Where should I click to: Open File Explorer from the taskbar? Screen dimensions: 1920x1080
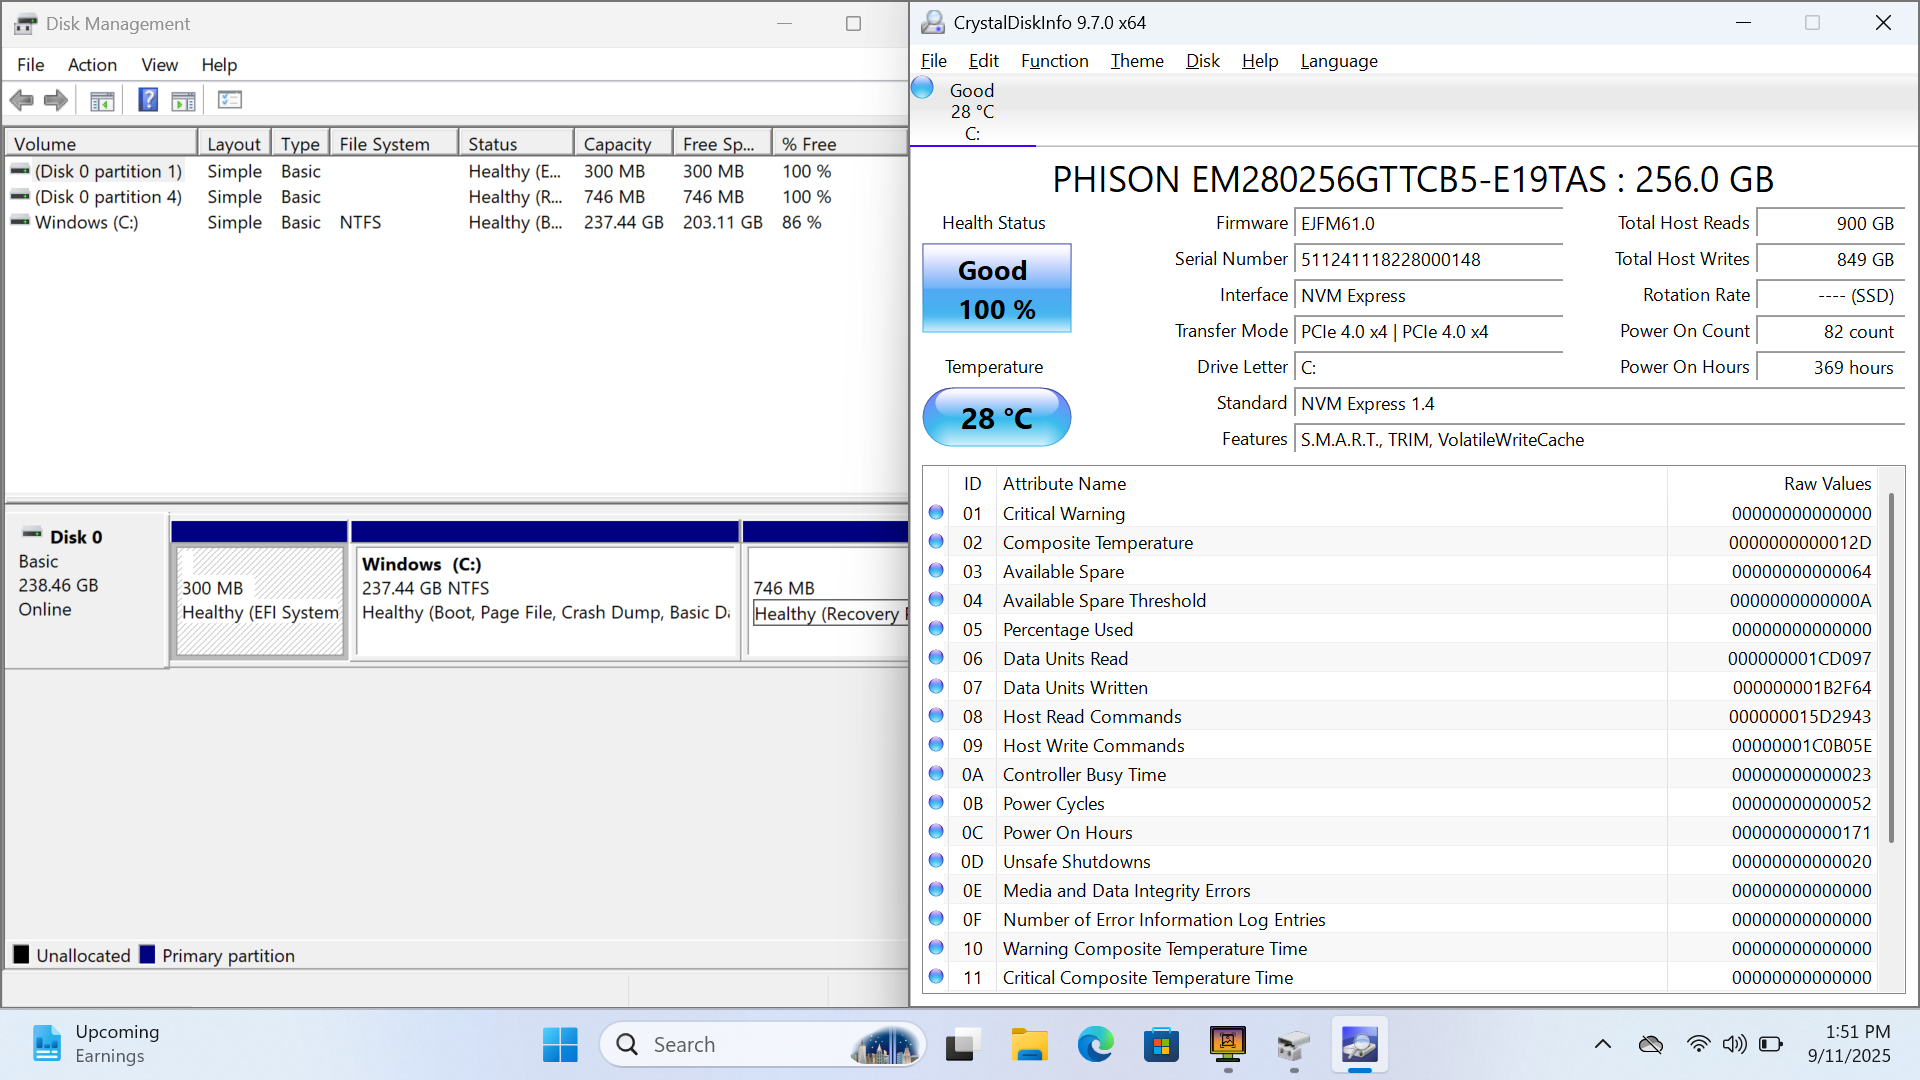(x=1029, y=1045)
